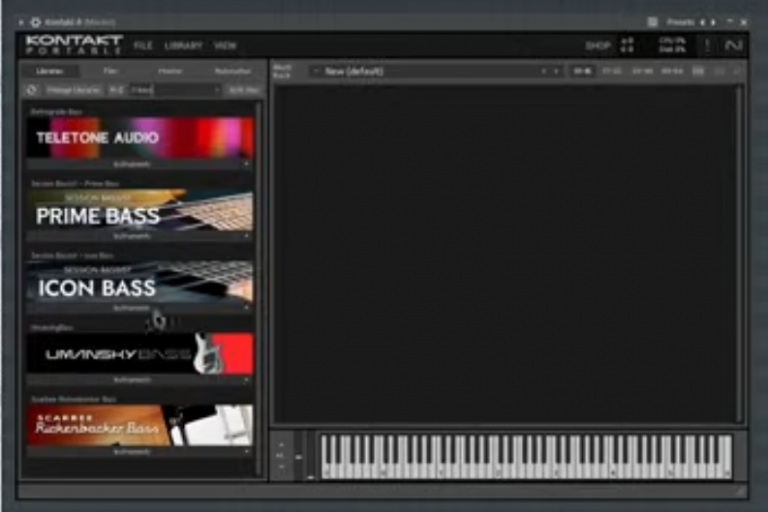Open the arrow menu under Umansky Bass
This screenshot has height=512, width=768.
tap(246, 380)
